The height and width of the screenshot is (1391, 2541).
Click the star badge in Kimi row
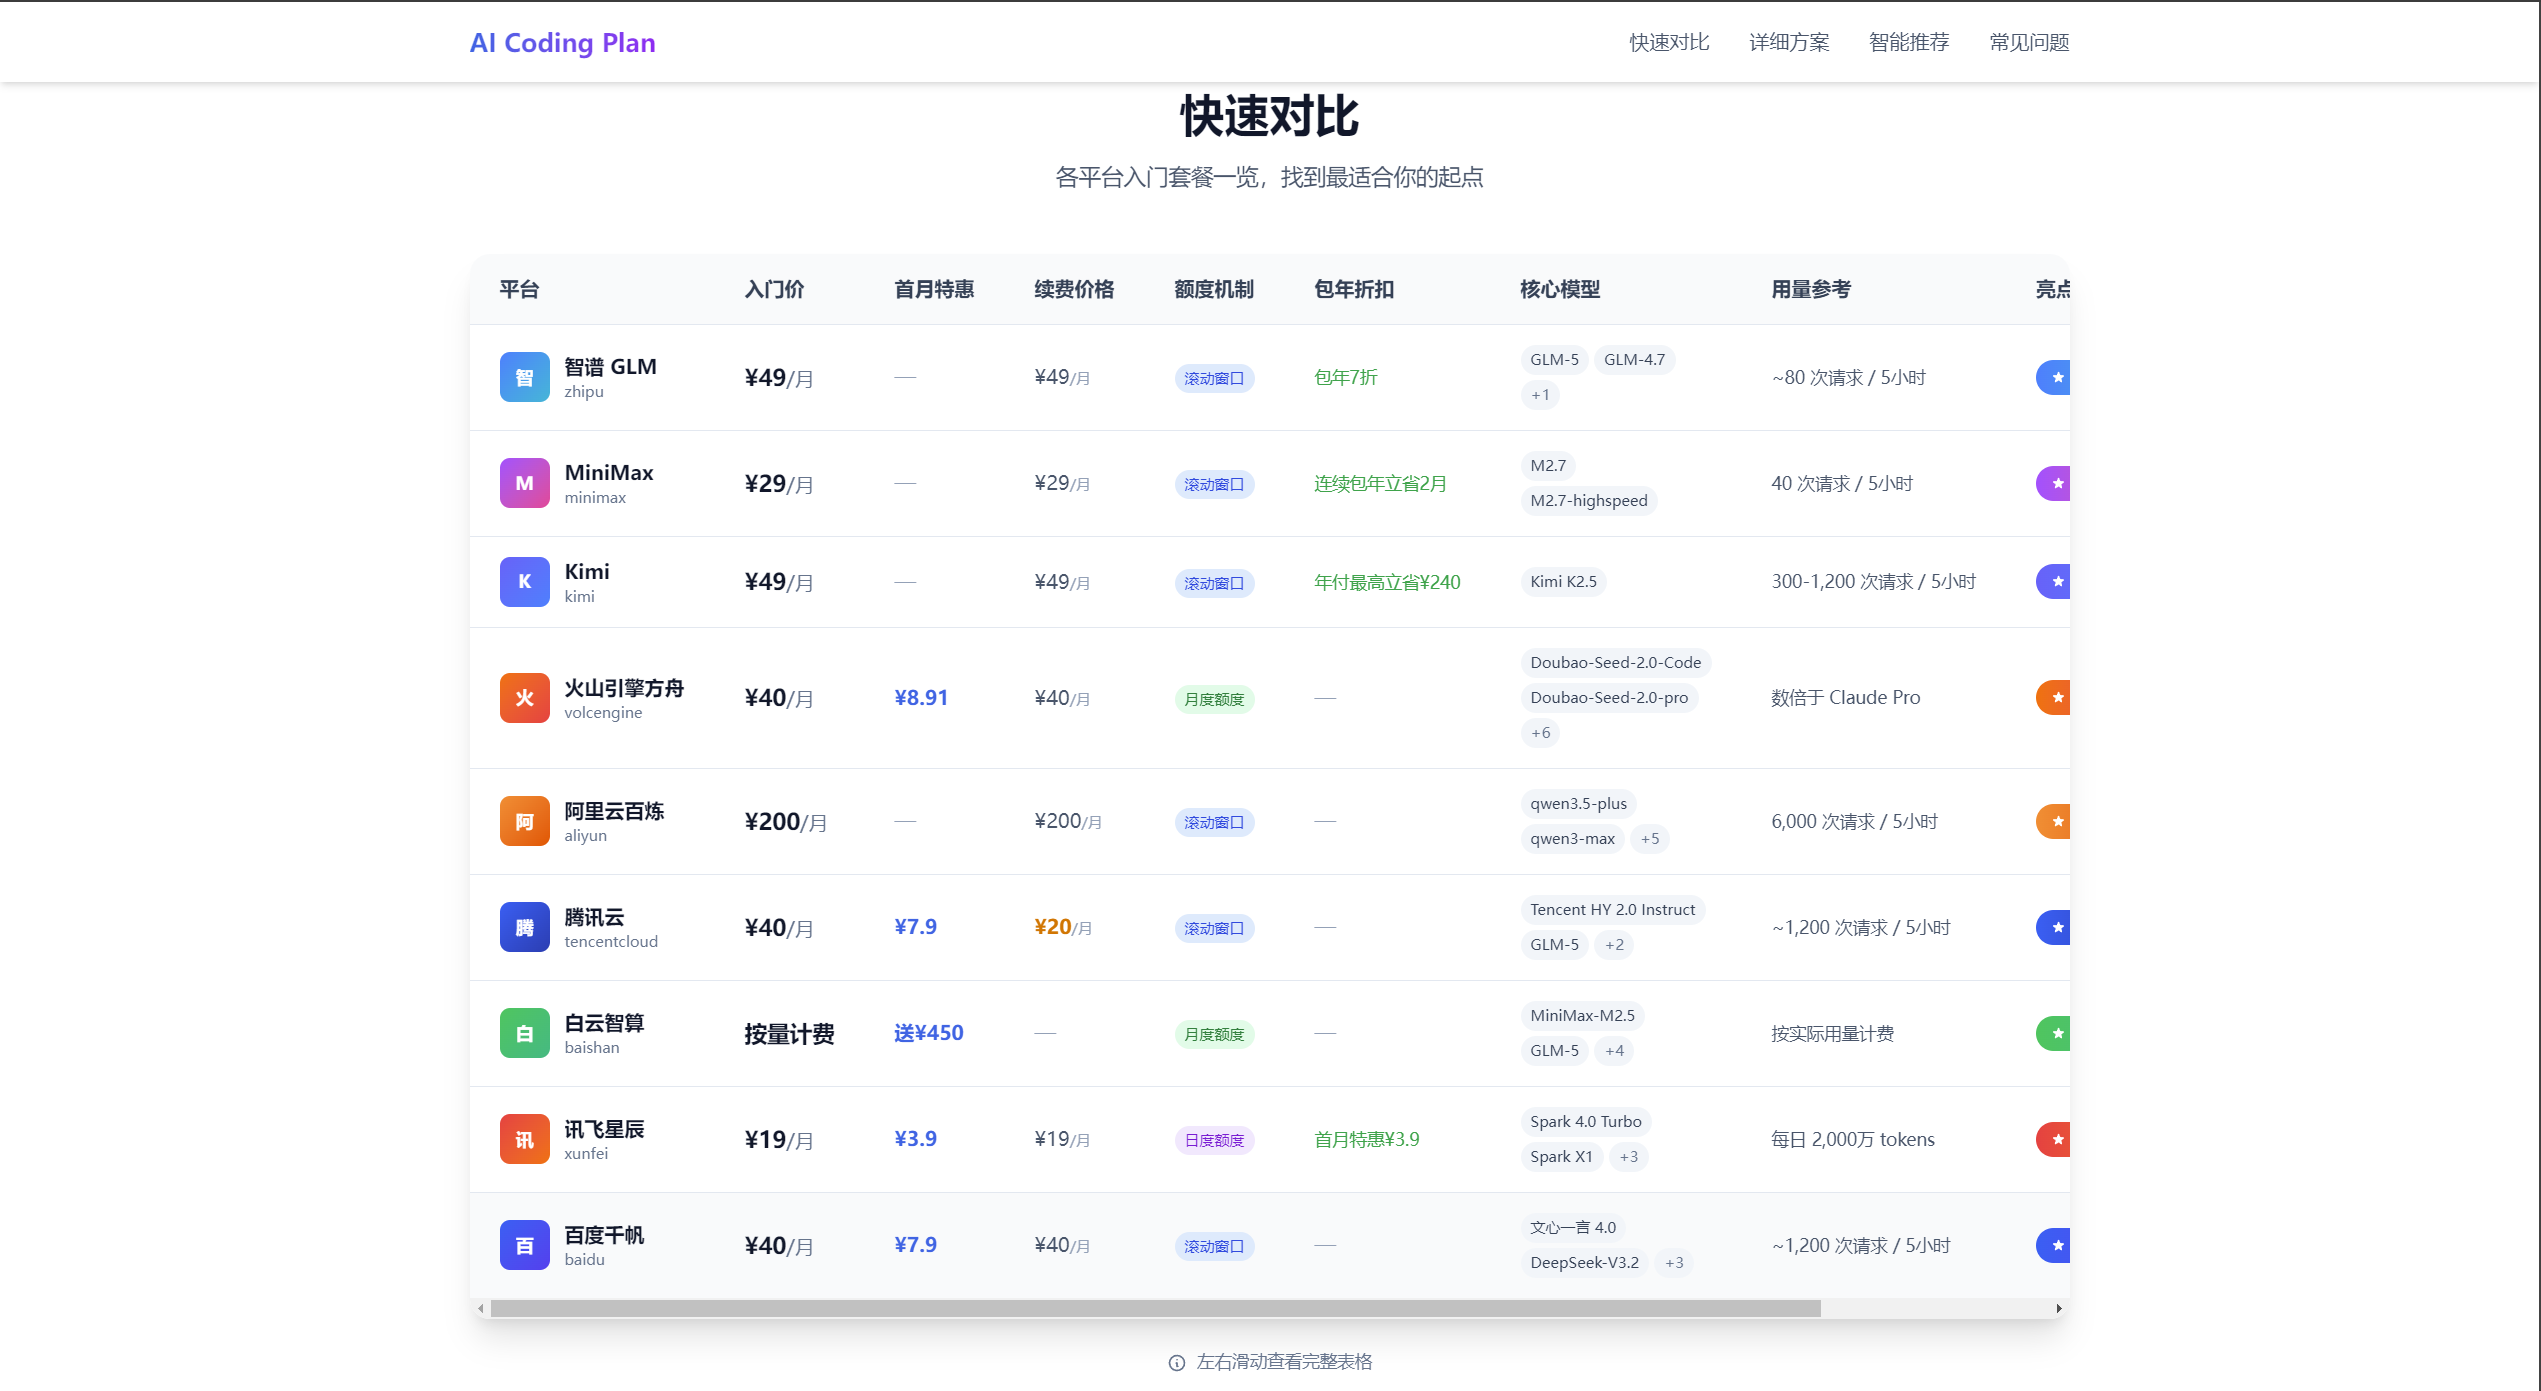click(2054, 582)
